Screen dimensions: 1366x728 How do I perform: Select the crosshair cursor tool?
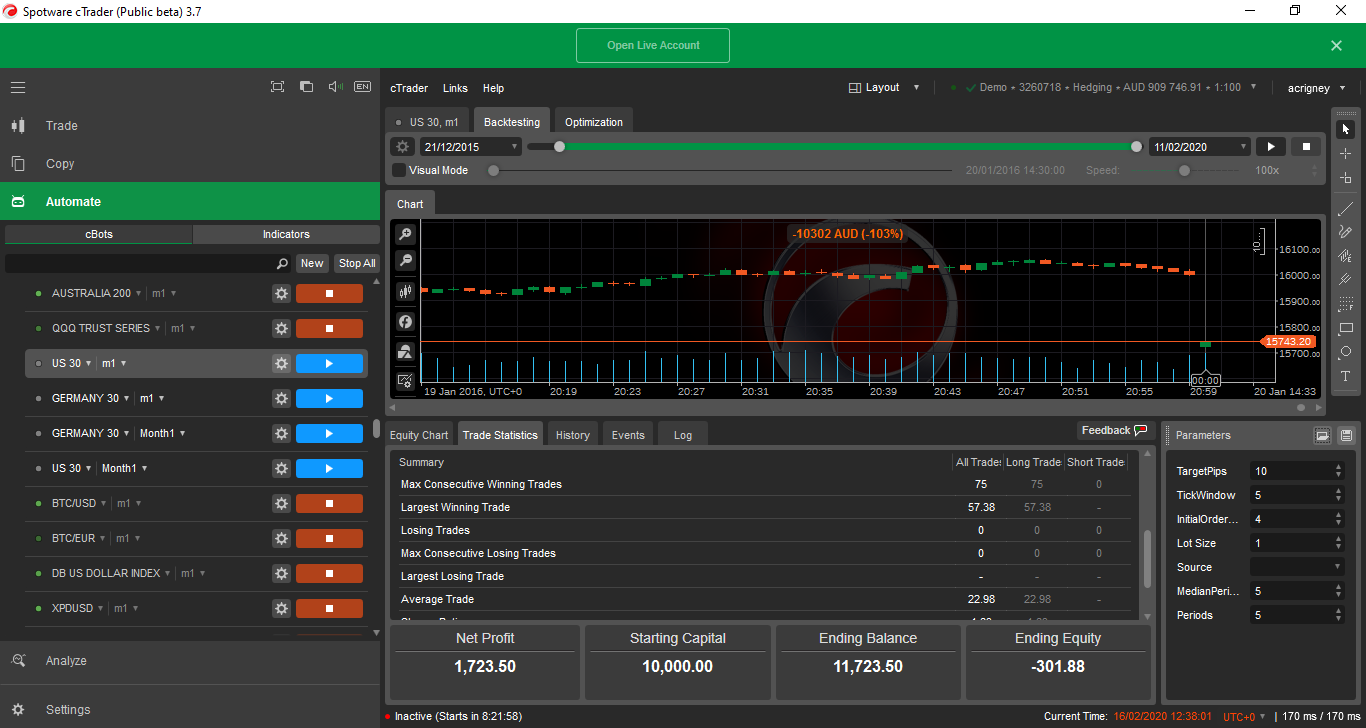click(x=1346, y=153)
